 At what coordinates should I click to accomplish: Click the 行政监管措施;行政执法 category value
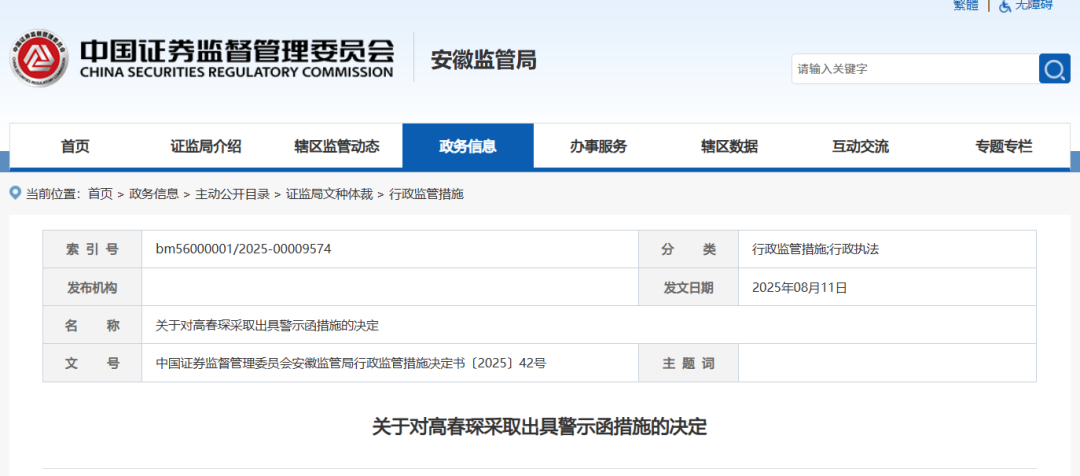tap(816, 249)
